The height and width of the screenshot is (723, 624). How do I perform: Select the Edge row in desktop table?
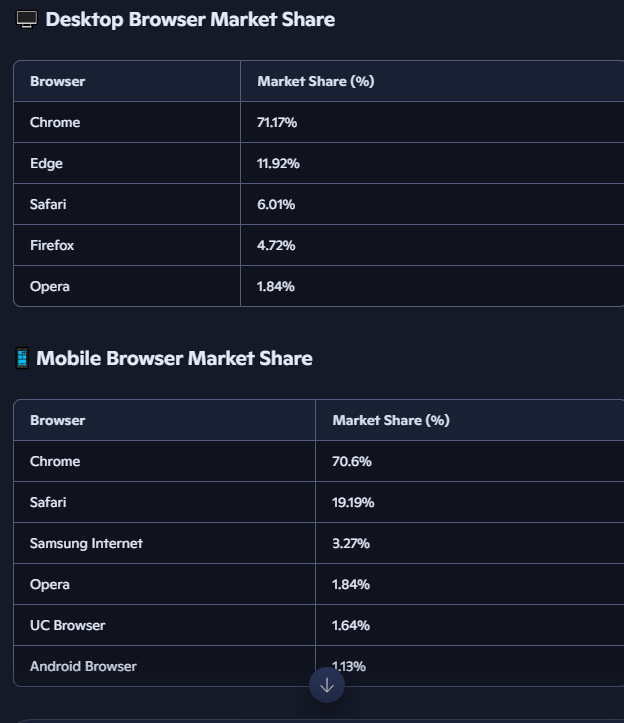[47, 163]
